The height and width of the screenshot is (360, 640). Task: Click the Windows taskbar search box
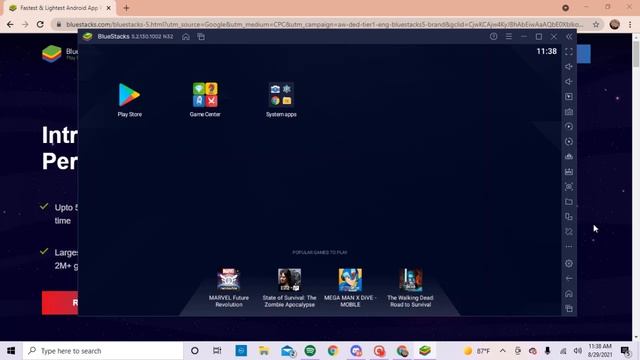click(x=103, y=351)
